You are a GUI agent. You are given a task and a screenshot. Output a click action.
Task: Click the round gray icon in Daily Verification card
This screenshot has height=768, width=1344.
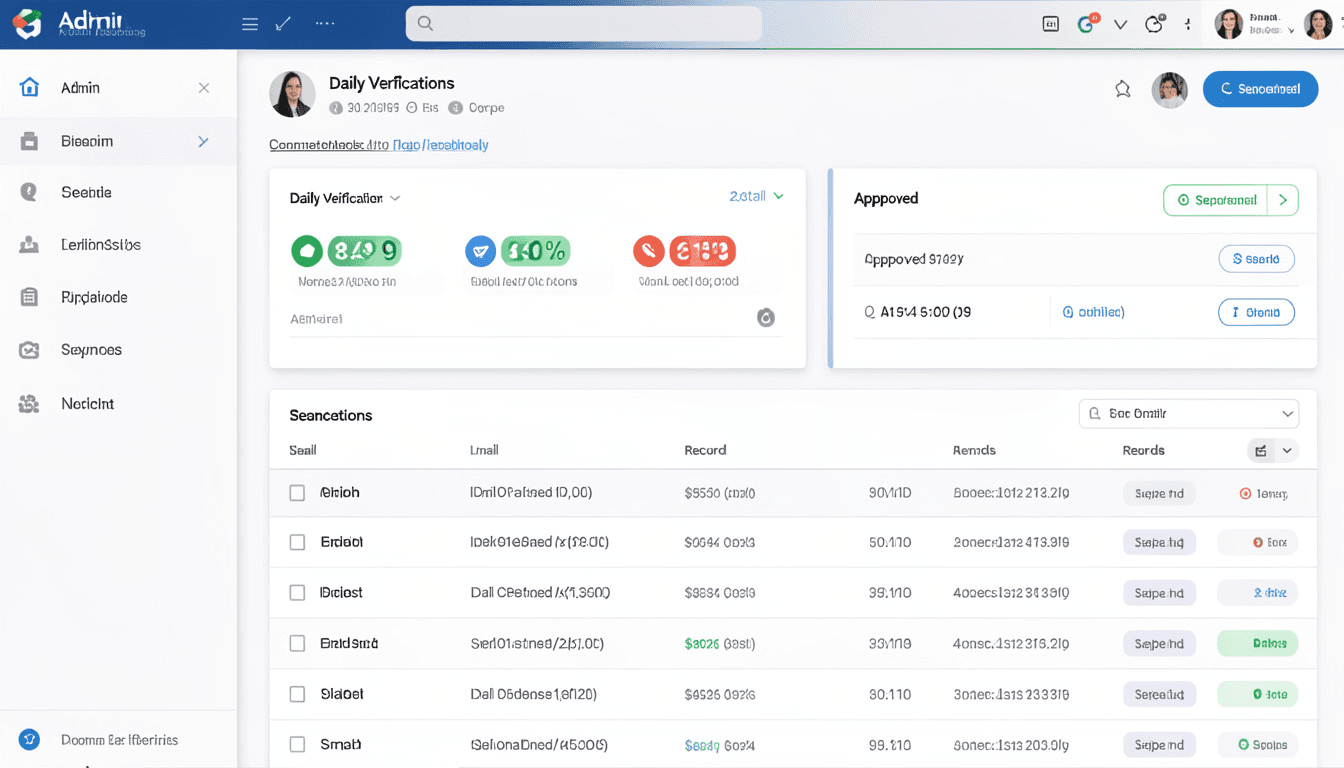[x=766, y=318]
